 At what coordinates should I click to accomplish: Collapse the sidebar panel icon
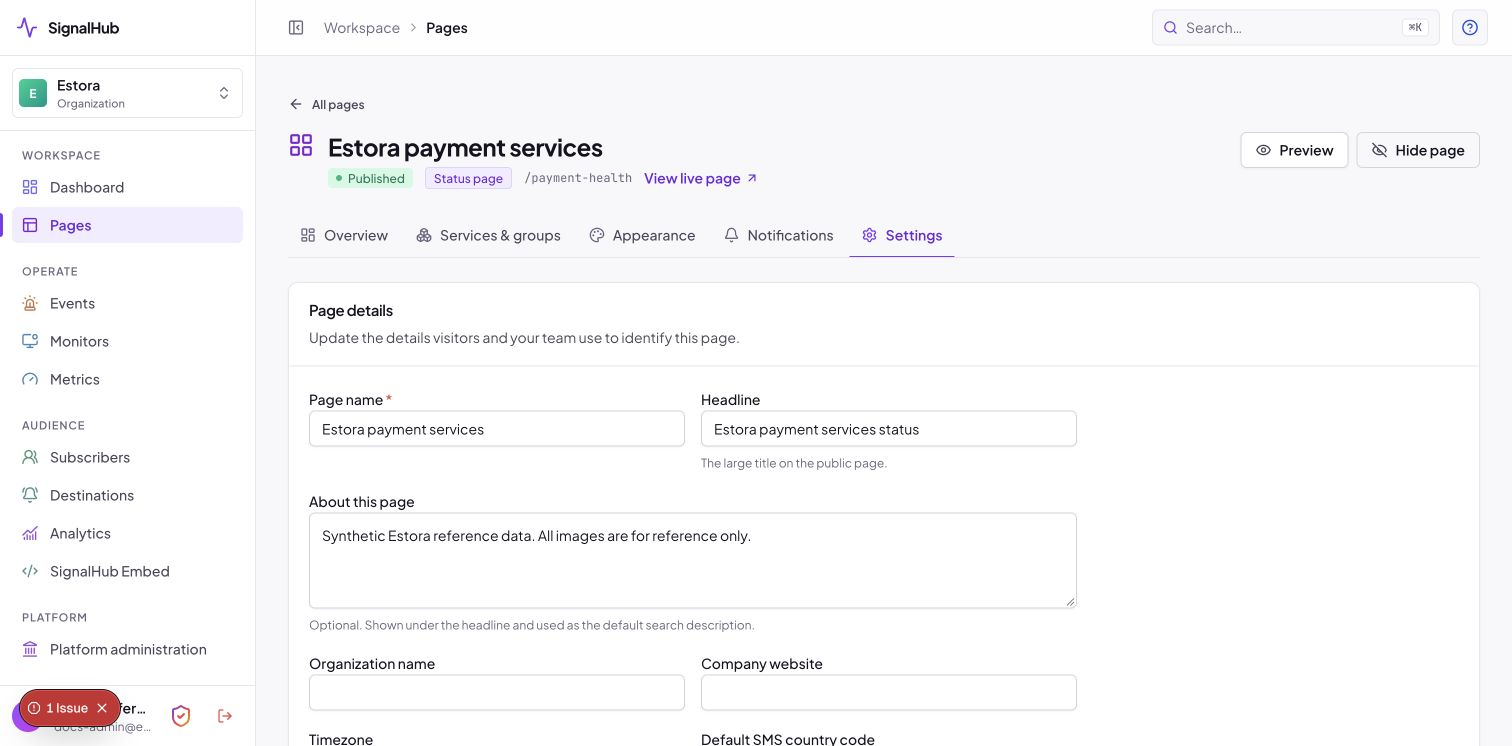[296, 28]
